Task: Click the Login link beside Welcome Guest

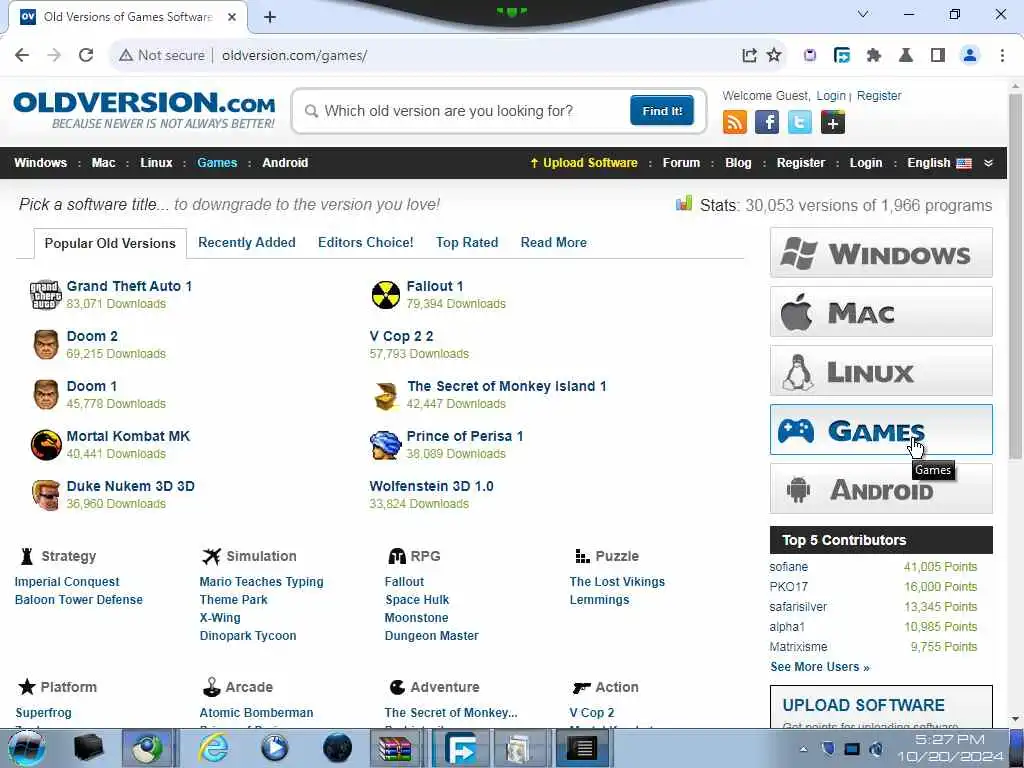Action: tap(831, 95)
